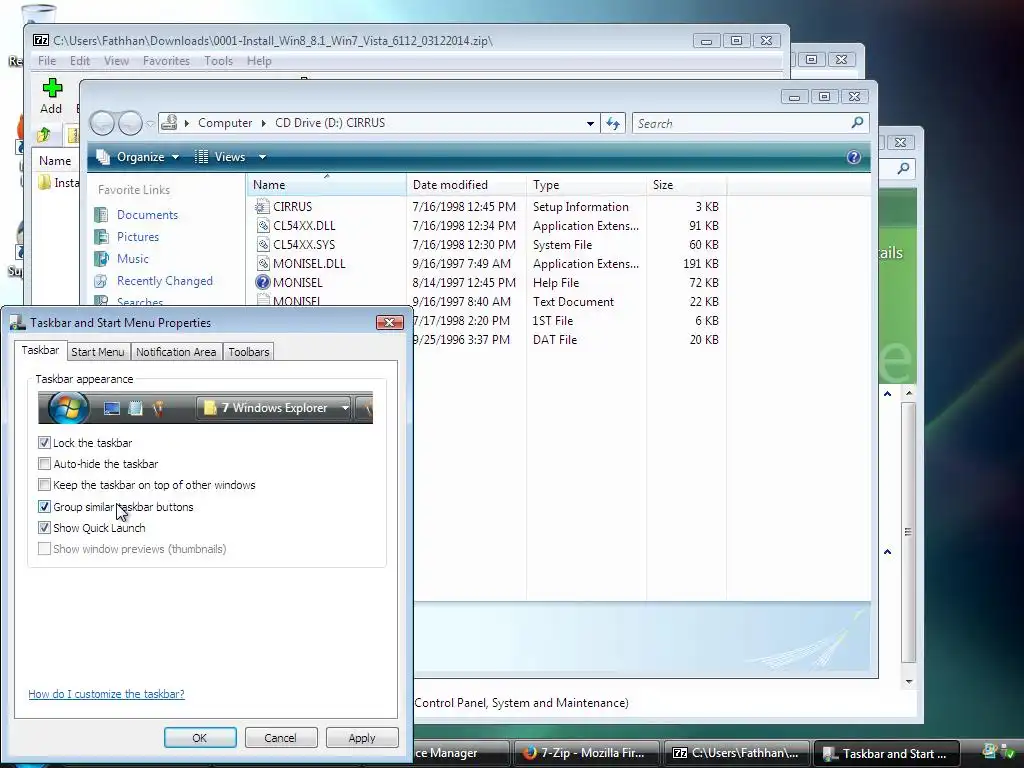Select the Taskbar tab
Image resolution: width=1024 pixels, height=768 pixels.
(40, 350)
